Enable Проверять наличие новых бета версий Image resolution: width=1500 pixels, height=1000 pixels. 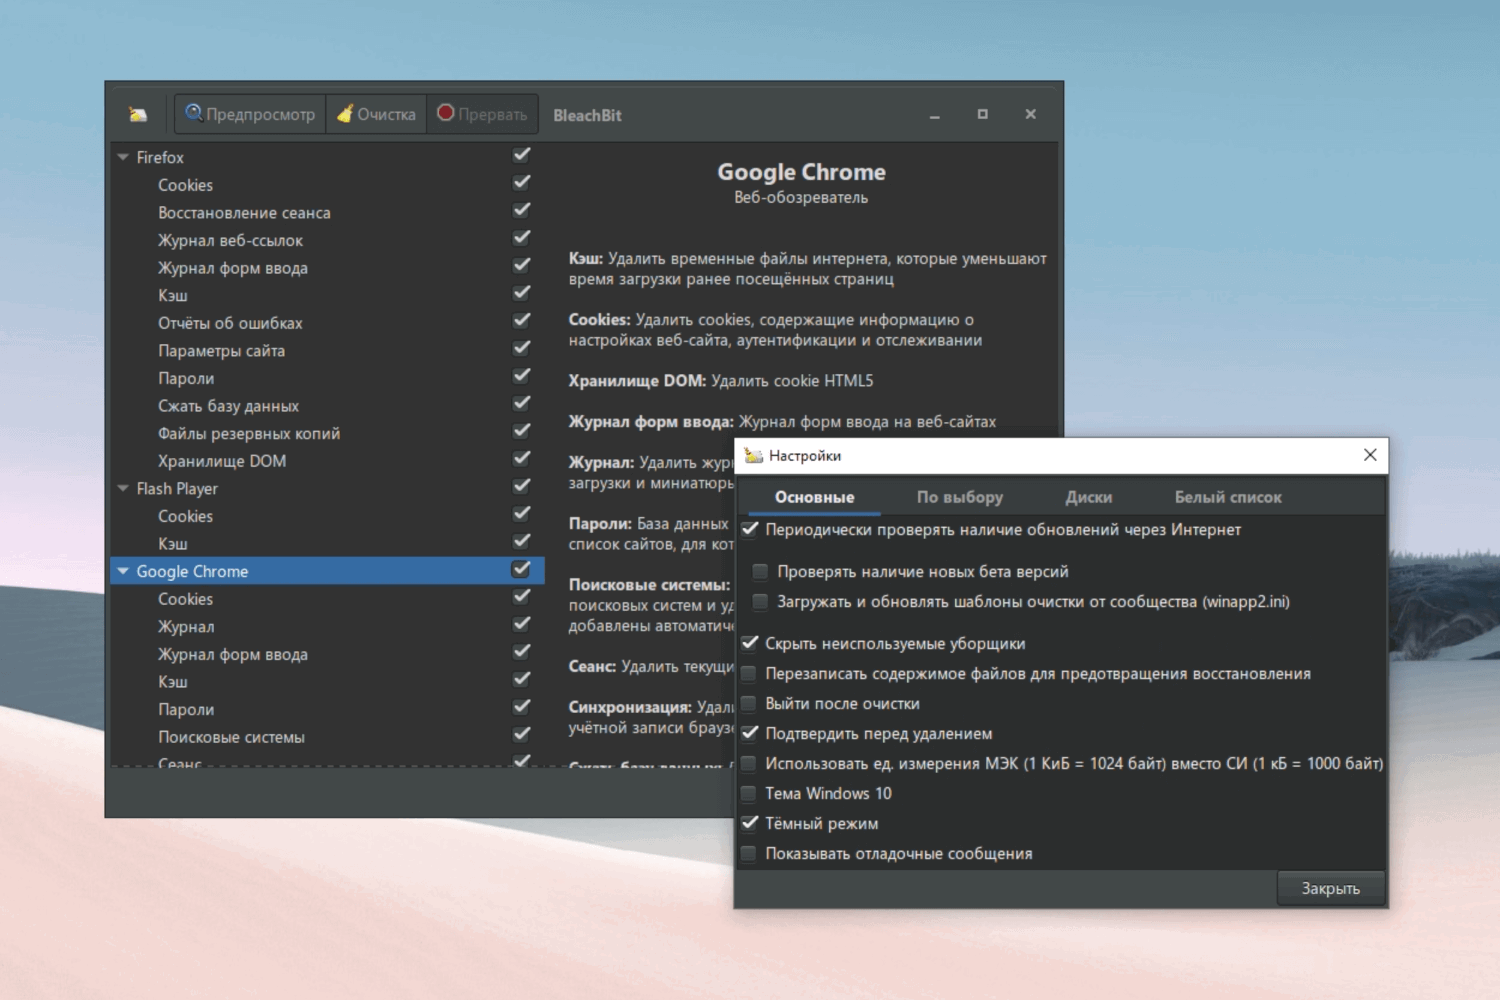click(760, 571)
